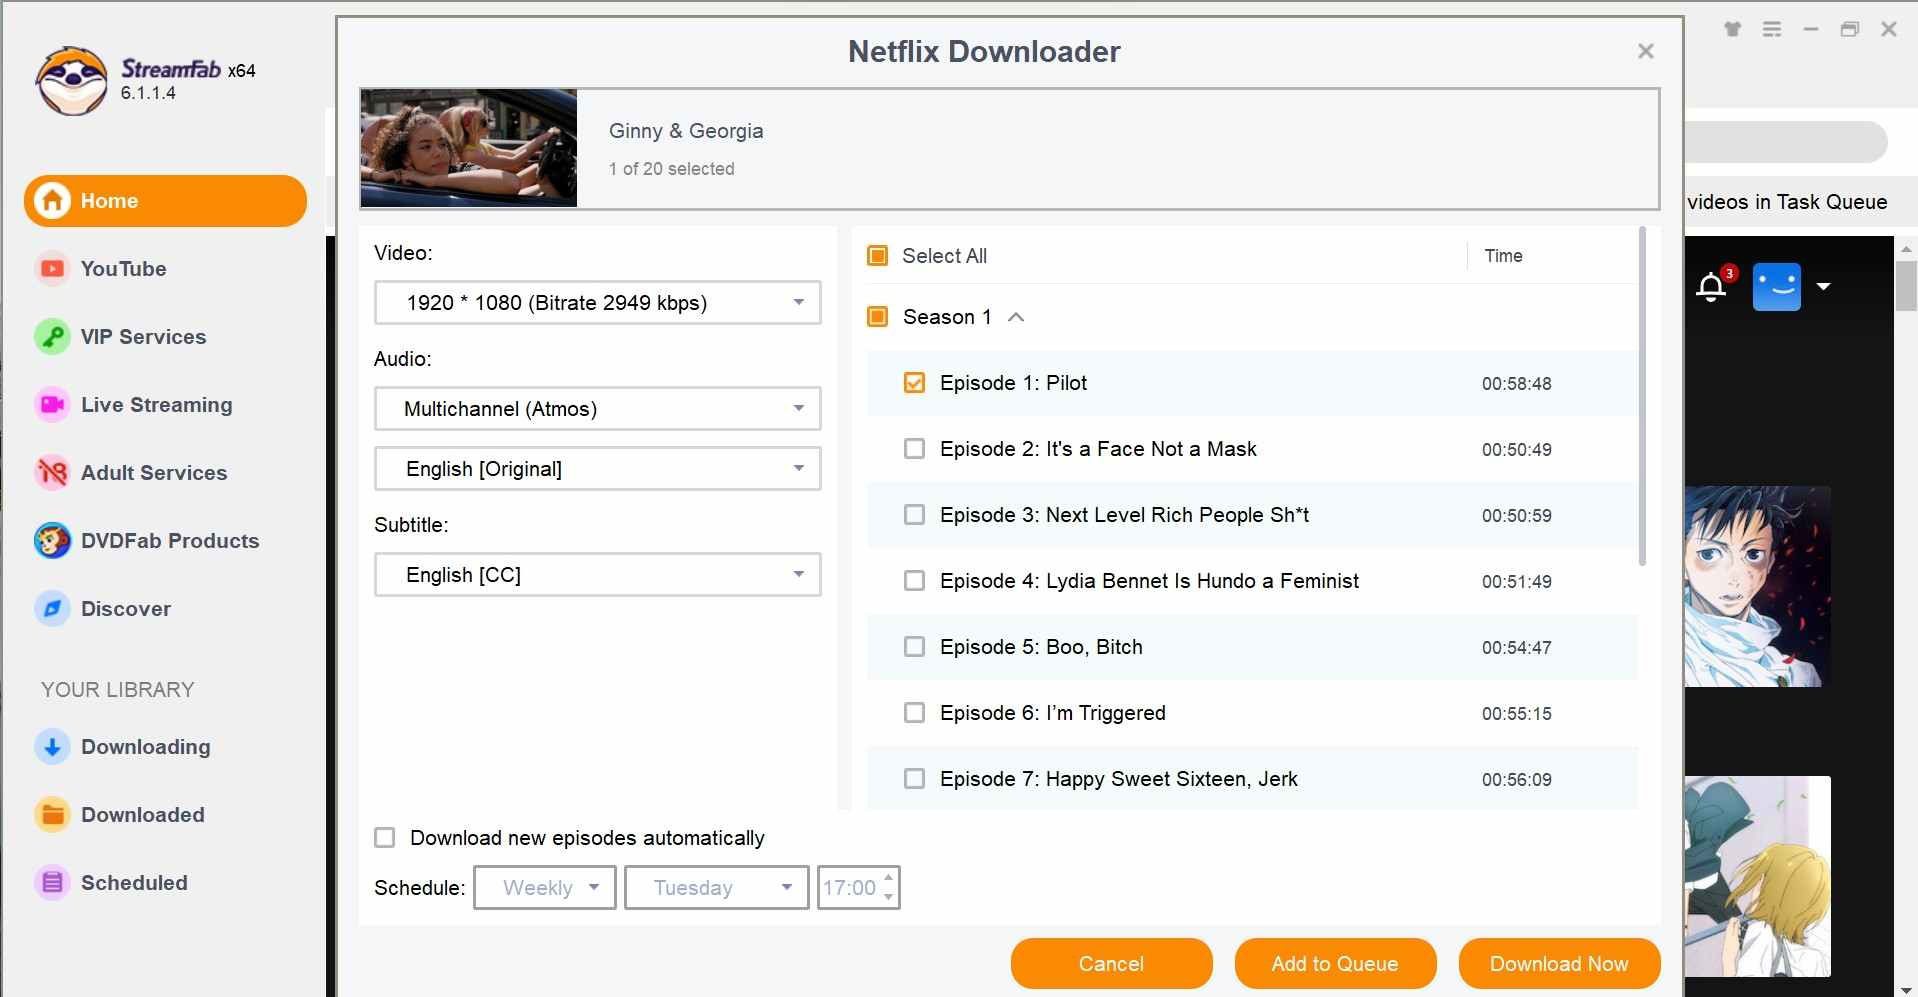Check Episode 3: Next Level Rich People
The width and height of the screenshot is (1918, 997).
(x=914, y=515)
